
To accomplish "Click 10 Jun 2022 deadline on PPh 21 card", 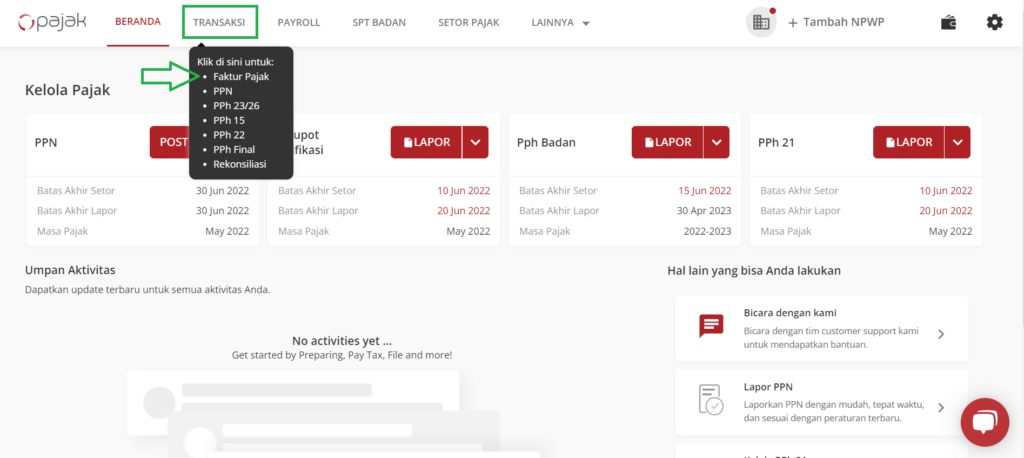I will [x=946, y=191].
